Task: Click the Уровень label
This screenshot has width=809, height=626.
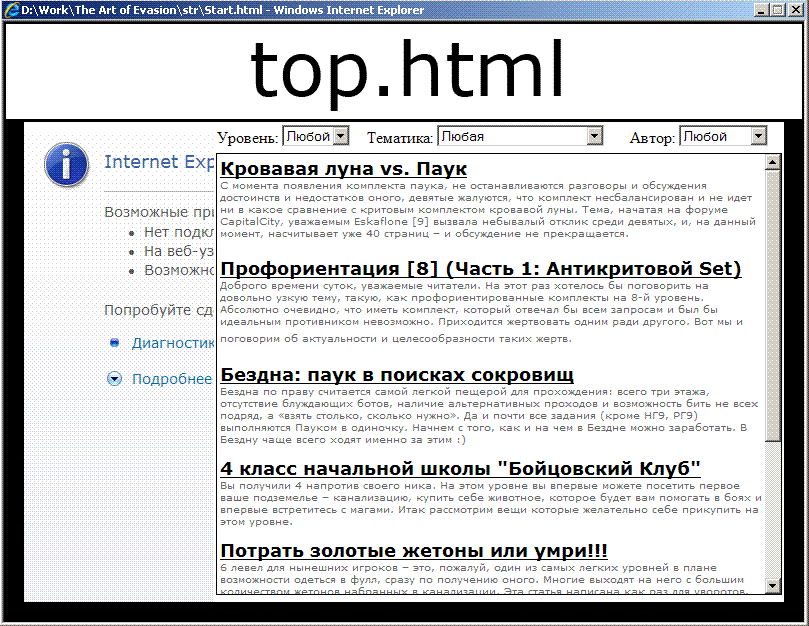Action: pyautogui.click(x=247, y=138)
